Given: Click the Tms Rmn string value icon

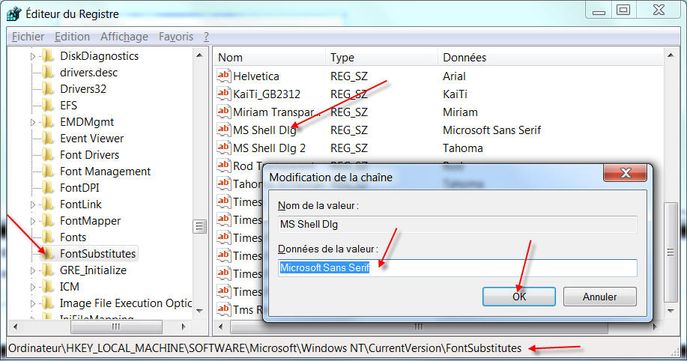Looking at the screenshot, I should (223, 309).
